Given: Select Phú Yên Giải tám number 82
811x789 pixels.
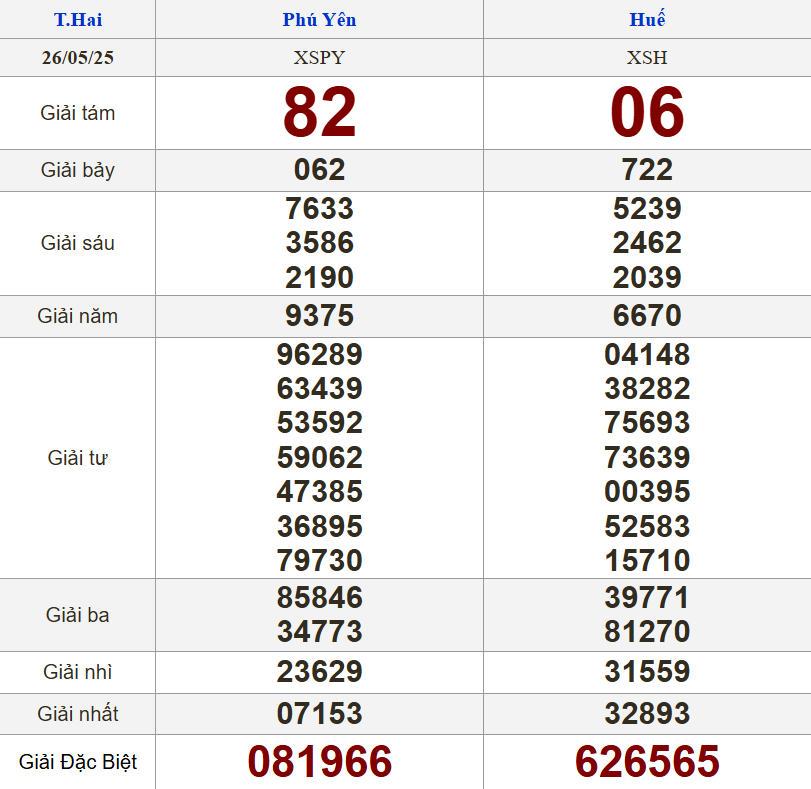Looking at the screenshot, I should click(319, 112).
